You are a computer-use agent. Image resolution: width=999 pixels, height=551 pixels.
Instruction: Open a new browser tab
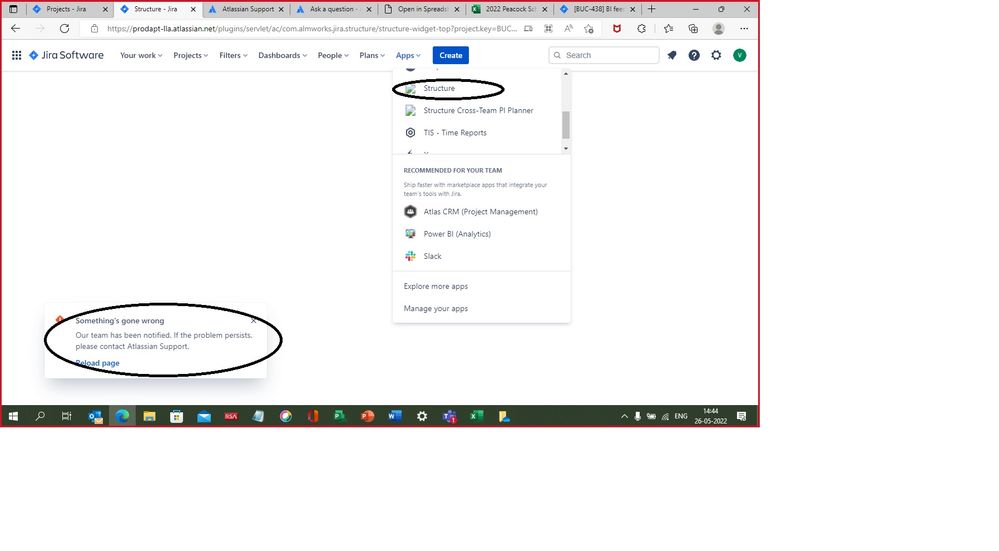(651, 9)
